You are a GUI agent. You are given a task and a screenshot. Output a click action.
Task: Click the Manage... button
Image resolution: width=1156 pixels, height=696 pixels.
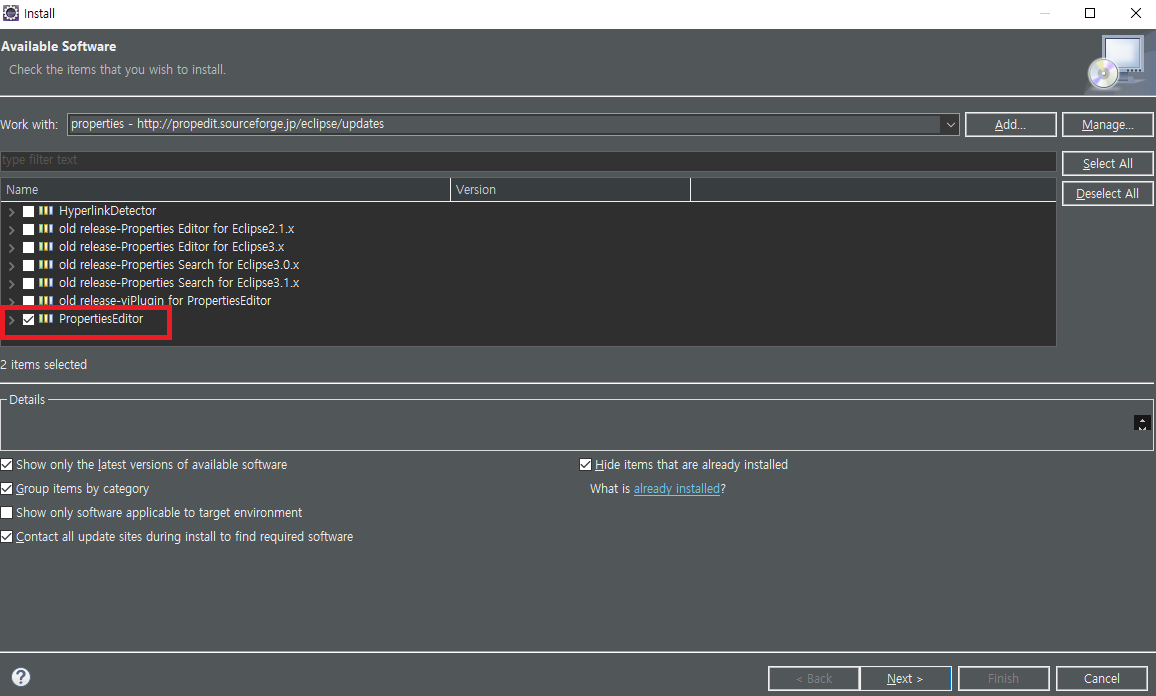coord(1107,125)
